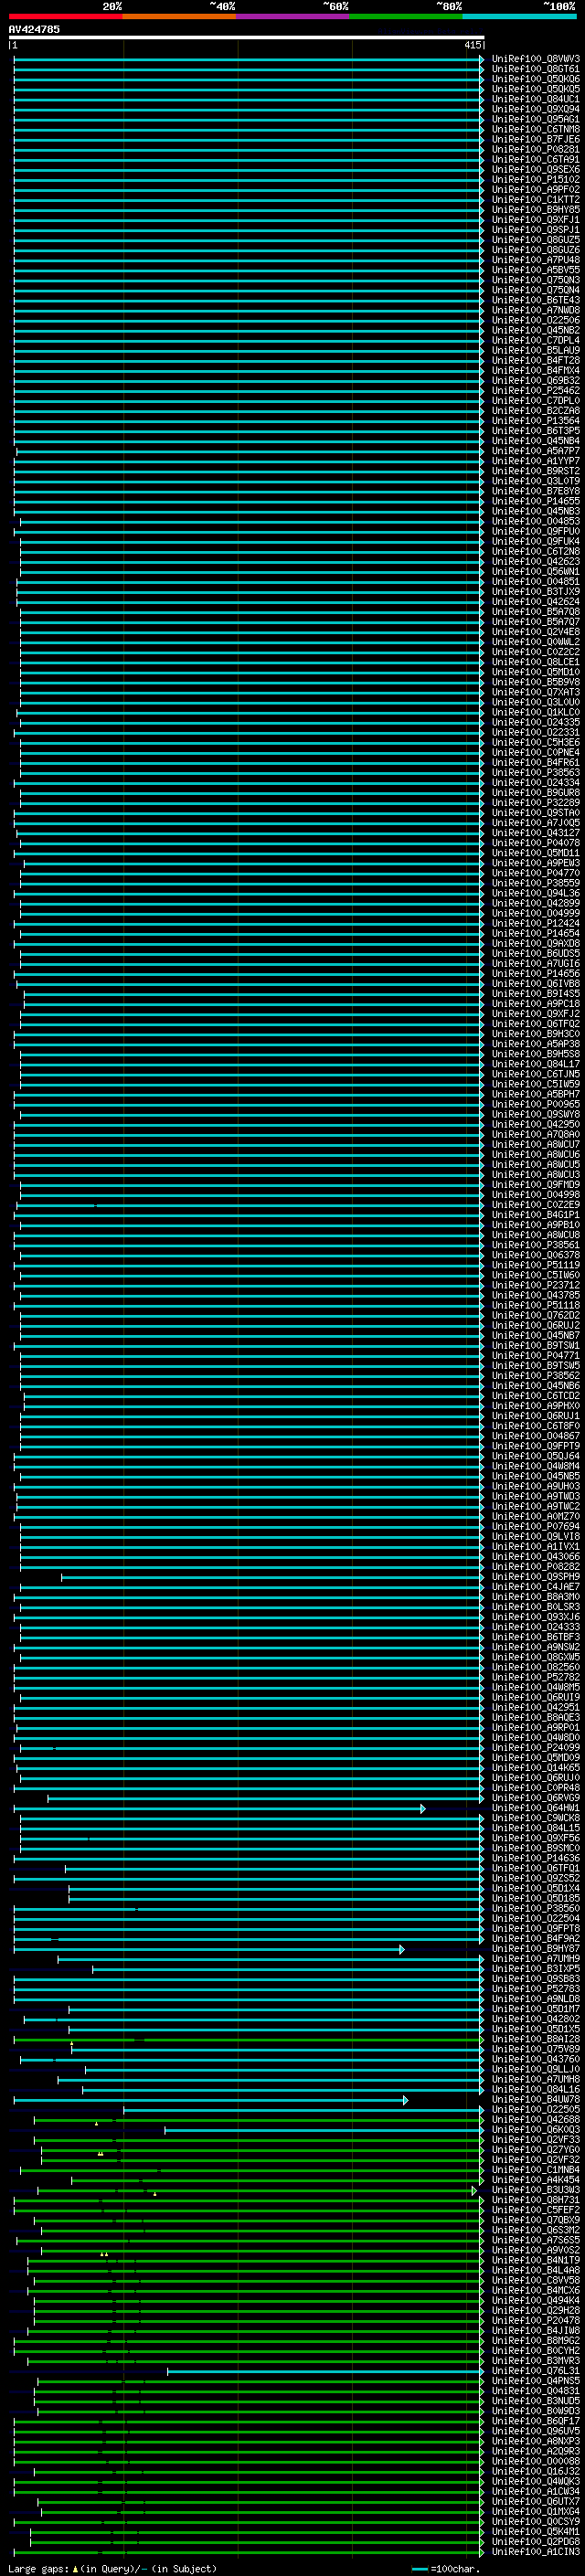The height and width of the screenshot is (2576, 585).
Task: Click hit label UniRef100_B6TE43
Action: [535, 300]
